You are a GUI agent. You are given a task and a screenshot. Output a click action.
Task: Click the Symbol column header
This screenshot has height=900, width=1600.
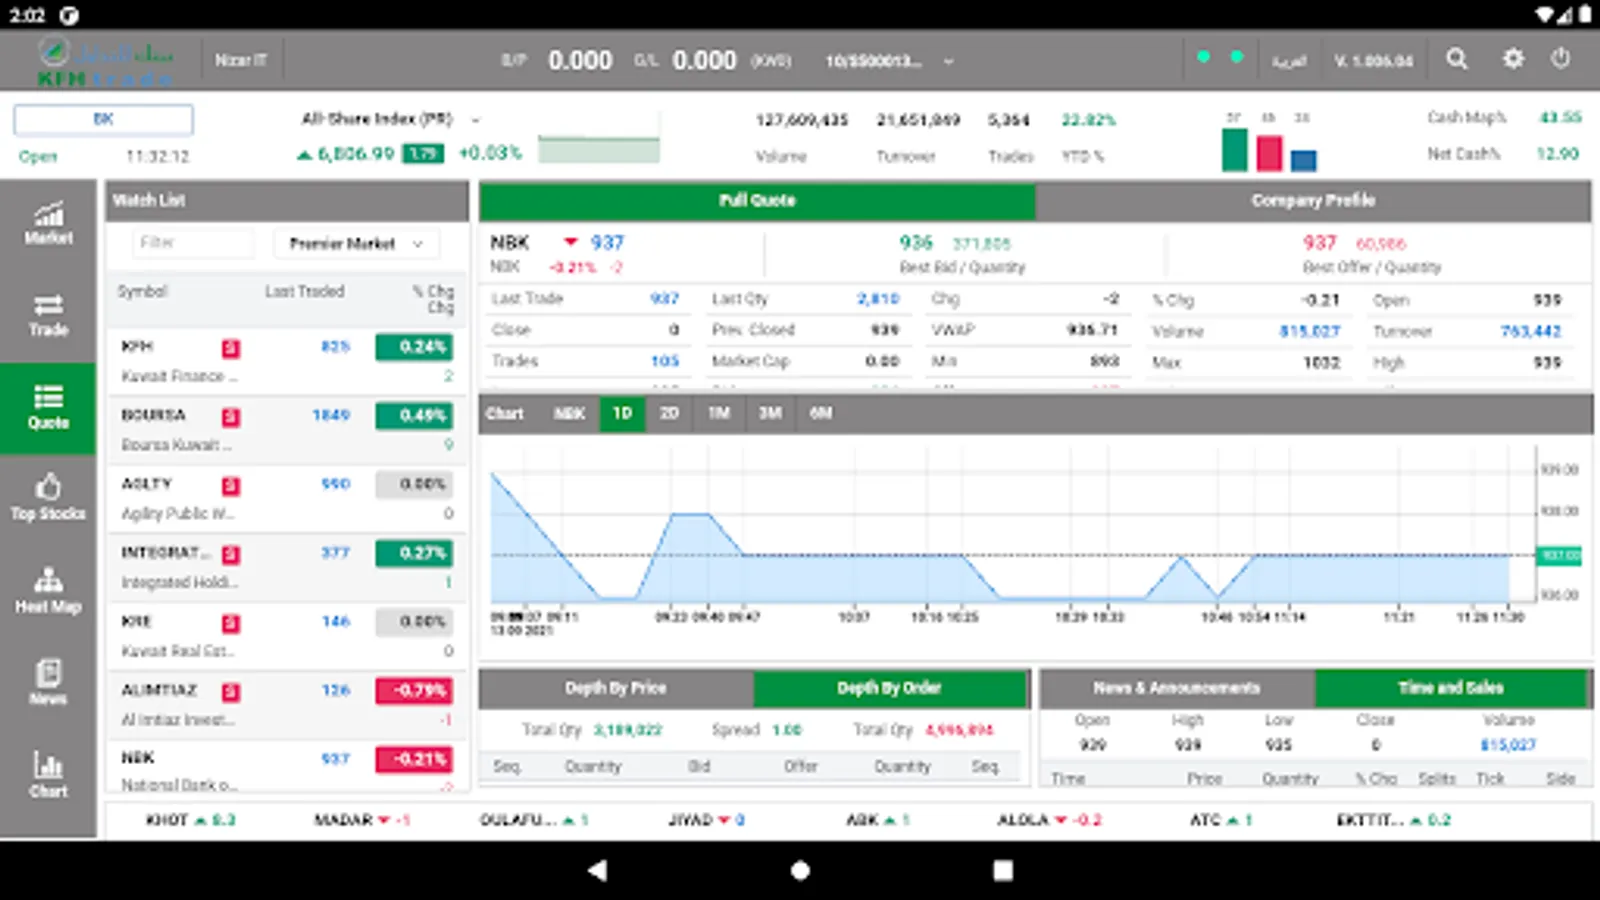[x=143, y=292]
